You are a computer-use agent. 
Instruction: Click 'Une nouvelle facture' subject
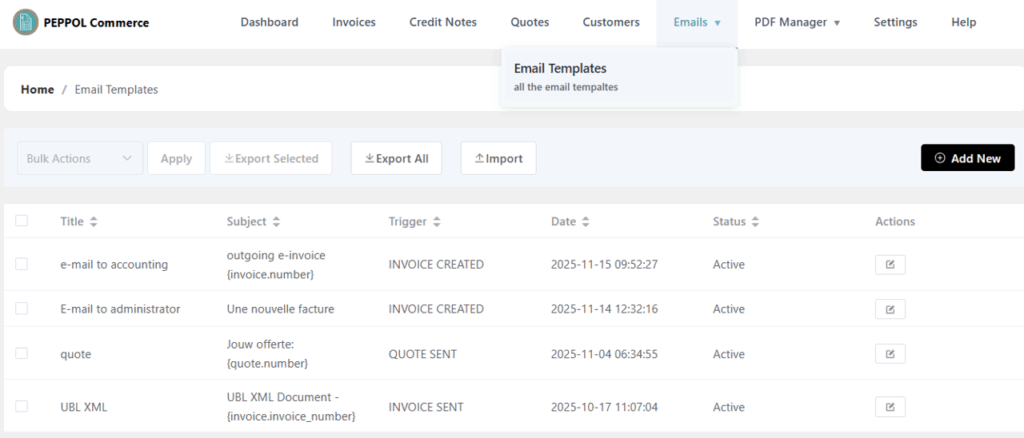click(280, 309)
